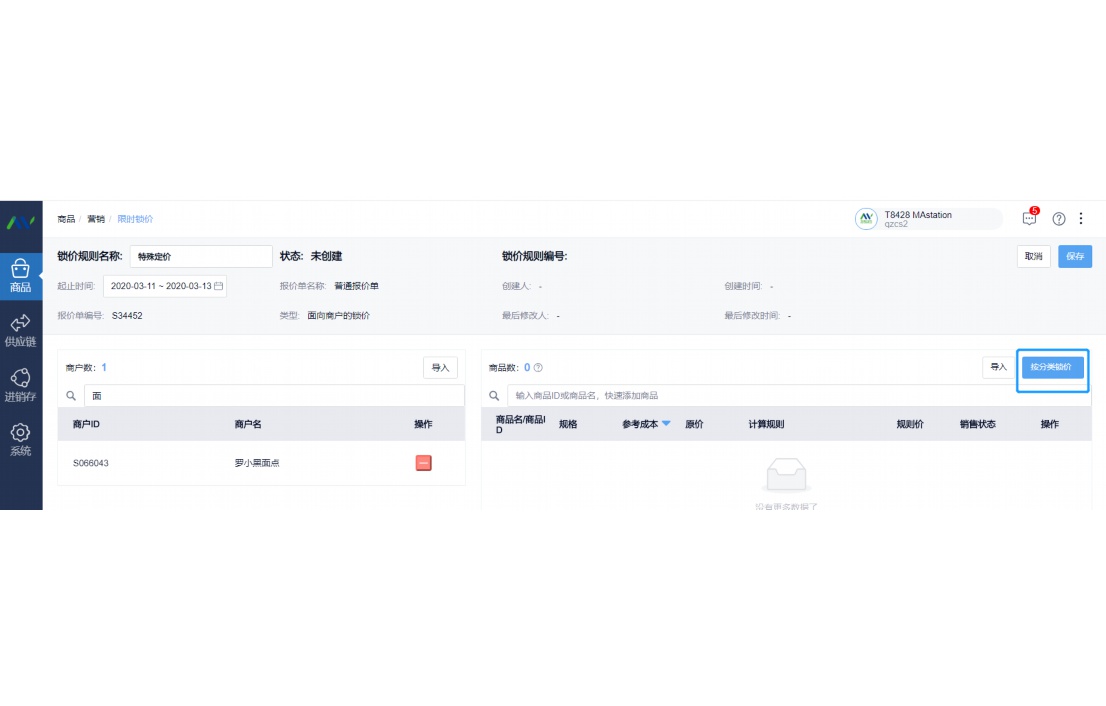1106x706 pixels.
Task: Click the 规则价 column header
Action: click(x=910, y=424)
